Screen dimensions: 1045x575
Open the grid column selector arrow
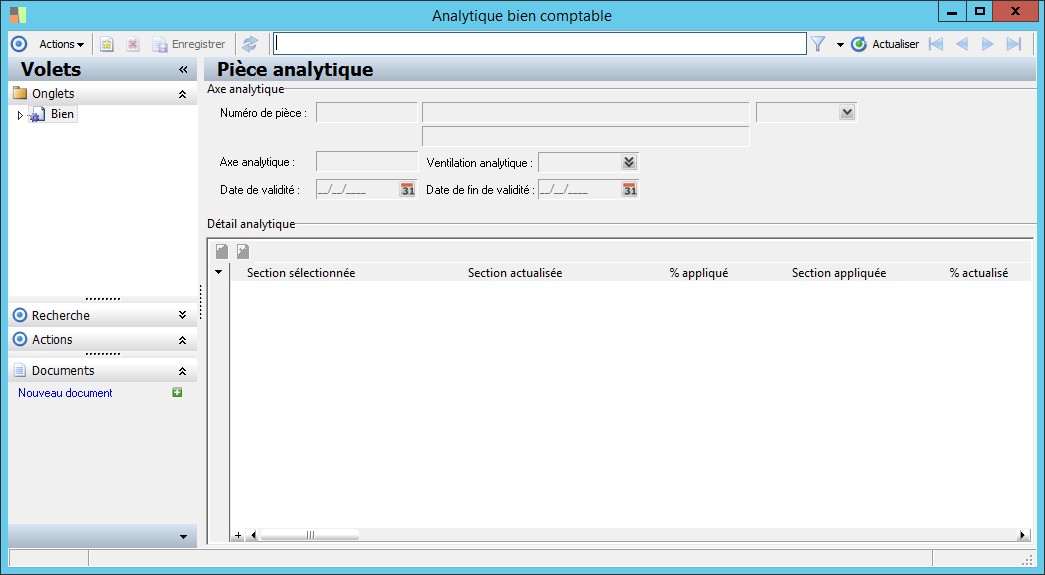[219, 273]
